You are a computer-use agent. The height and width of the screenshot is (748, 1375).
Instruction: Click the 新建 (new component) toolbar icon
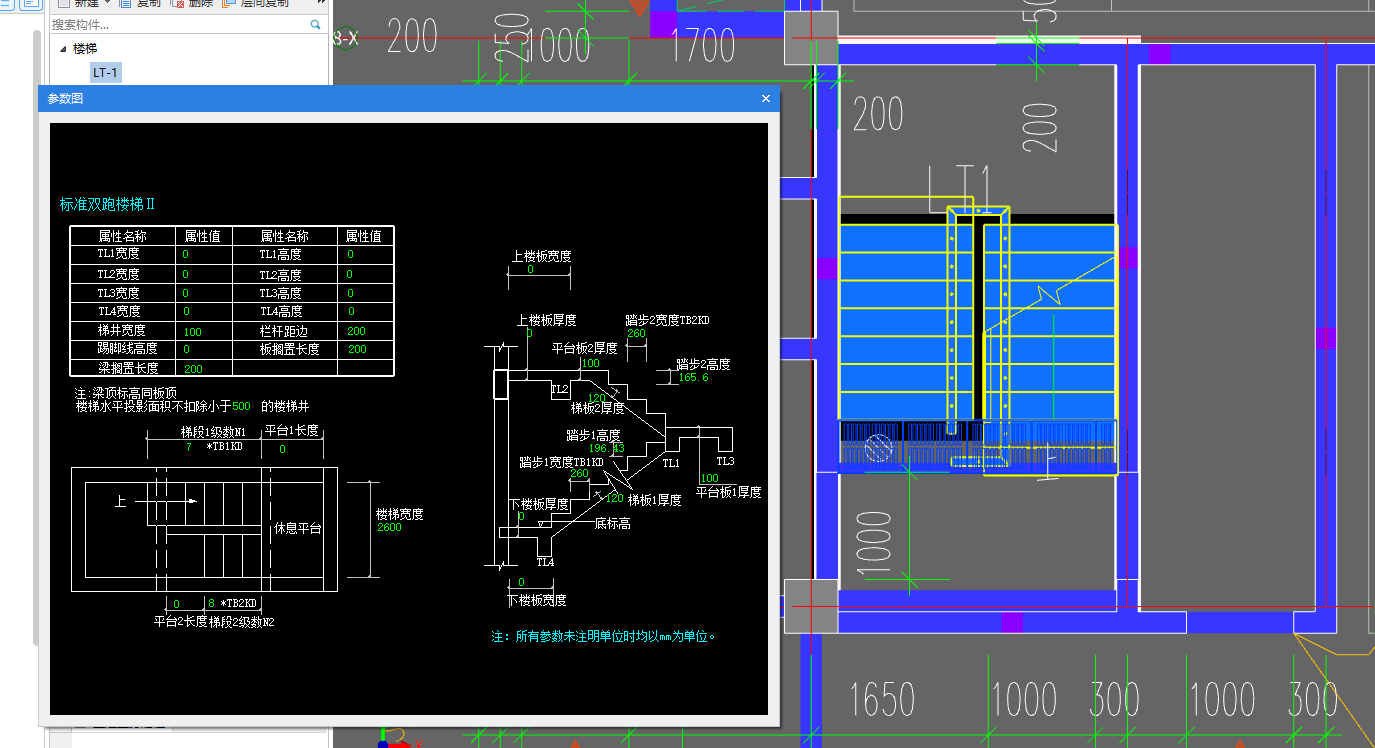pos(62,3)
